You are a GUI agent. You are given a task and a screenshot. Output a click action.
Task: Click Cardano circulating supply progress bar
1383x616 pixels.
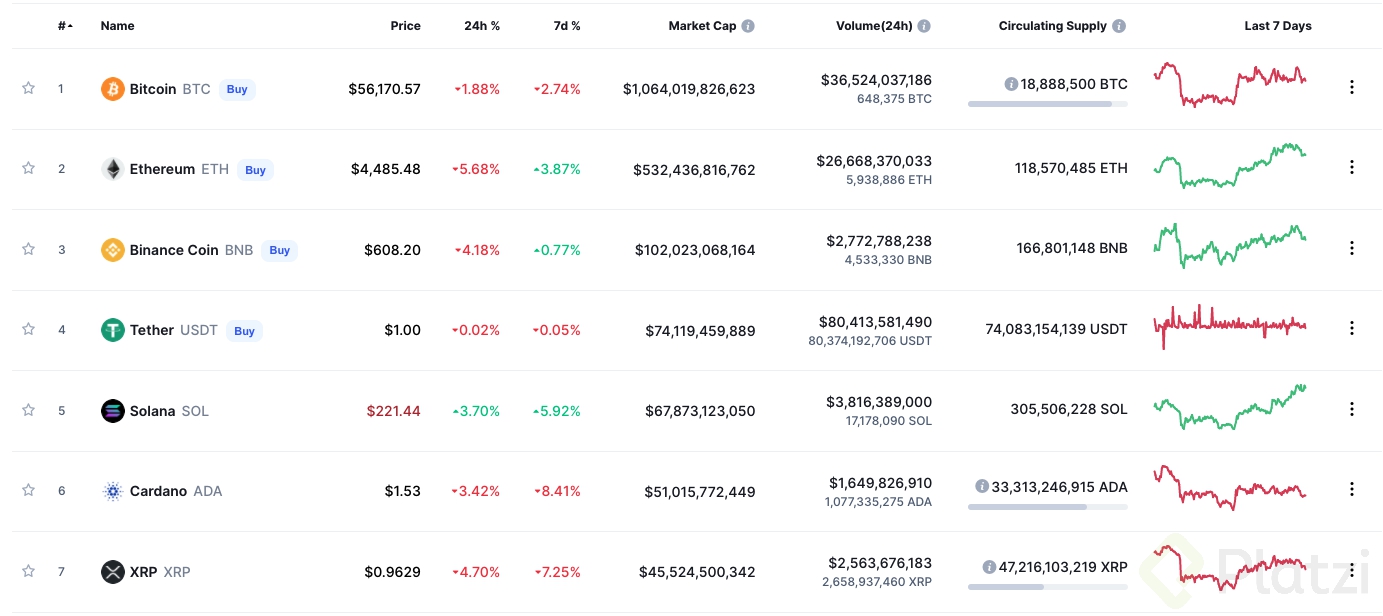pyautogui.click(x=1048, y=506)
